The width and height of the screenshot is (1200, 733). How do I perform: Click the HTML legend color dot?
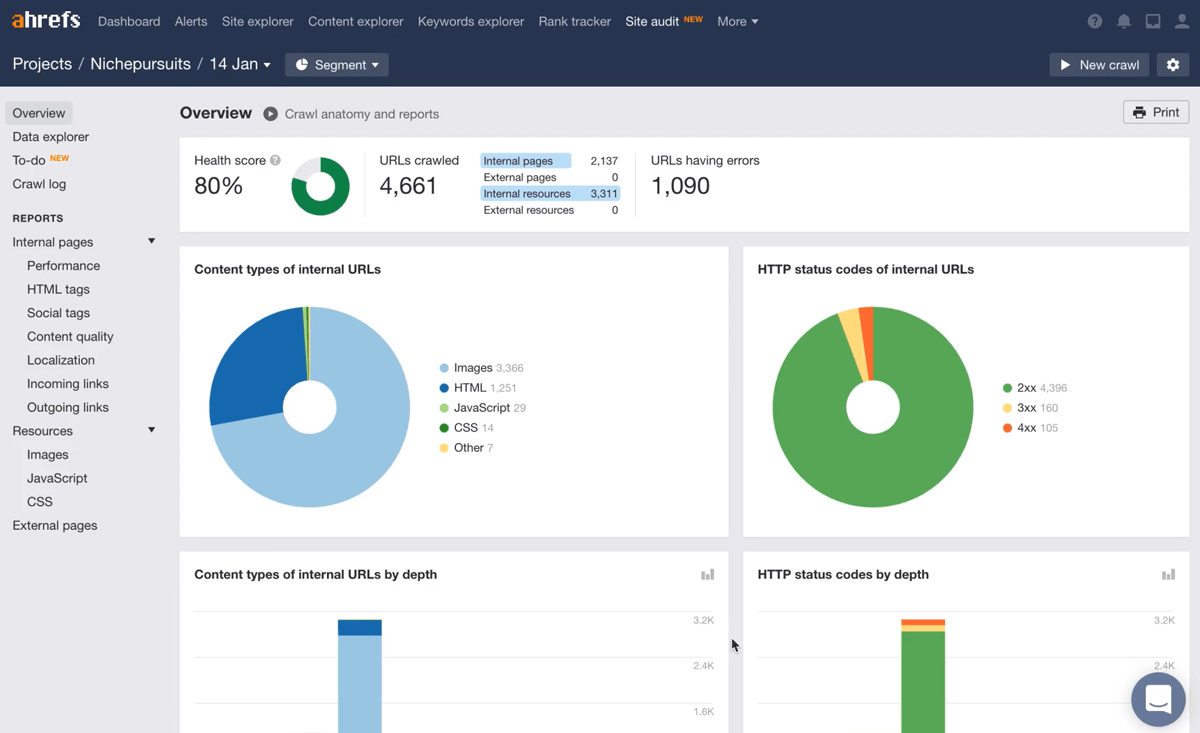tap(444, 388)
